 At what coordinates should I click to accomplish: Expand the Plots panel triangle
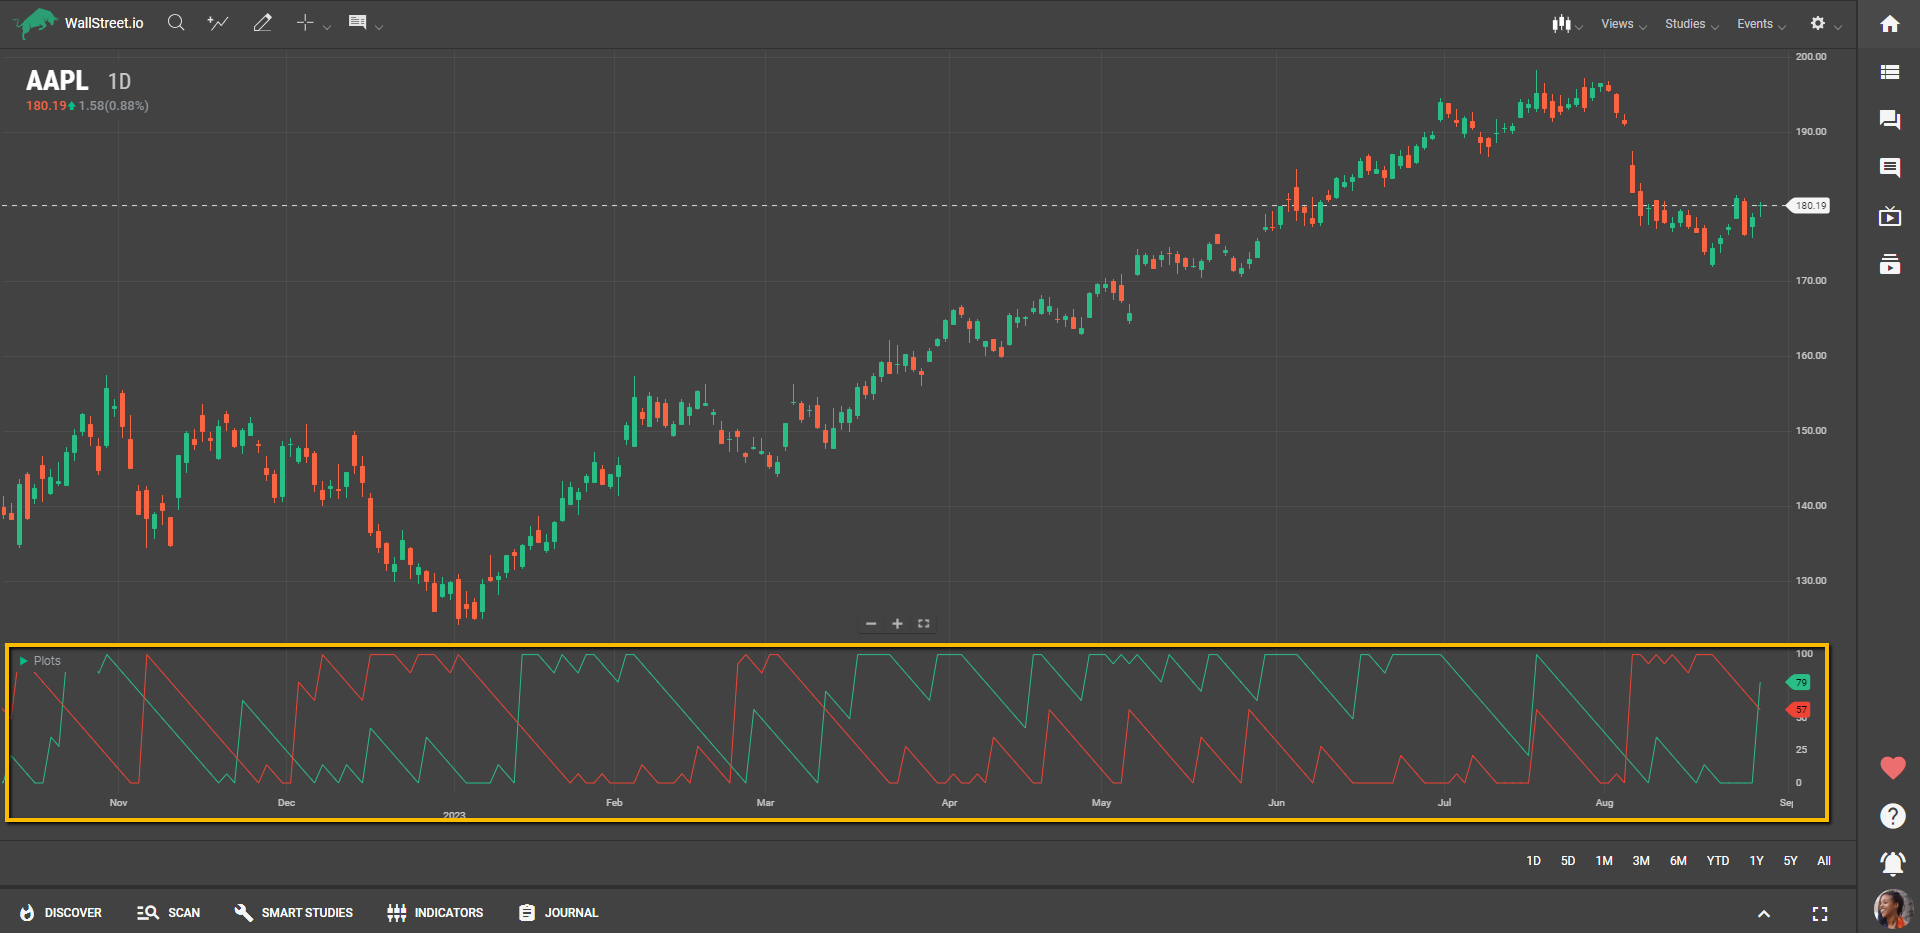point(23,661)
